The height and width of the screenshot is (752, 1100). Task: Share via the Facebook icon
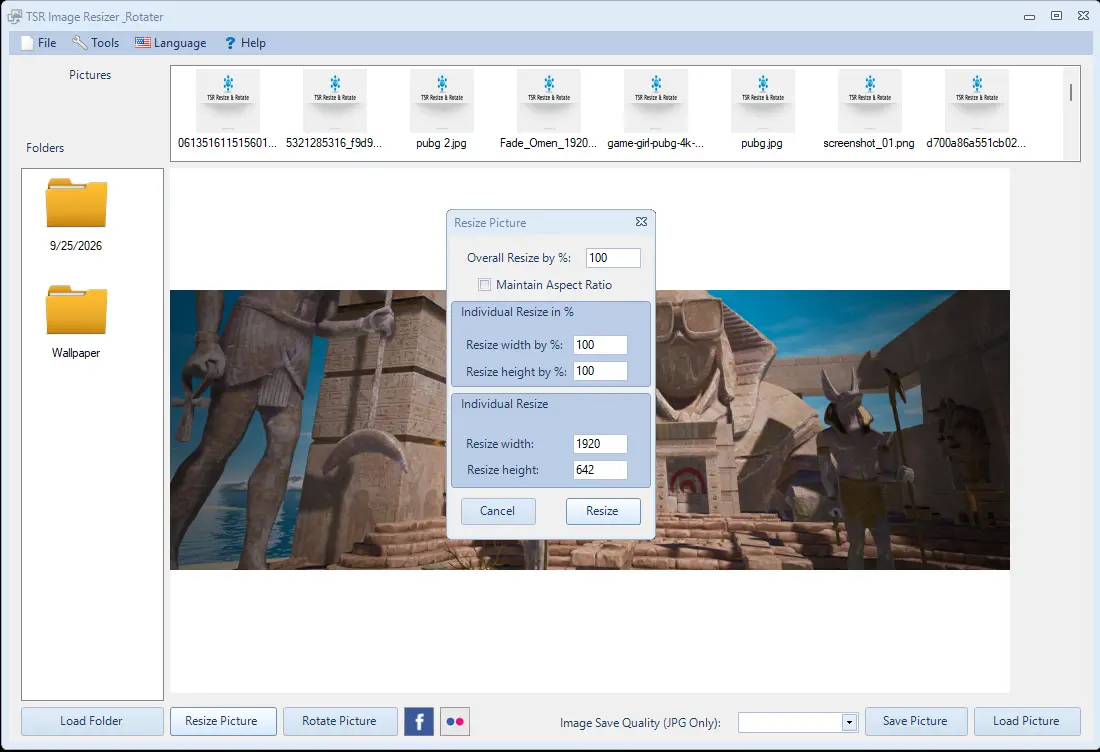point(419,722)
